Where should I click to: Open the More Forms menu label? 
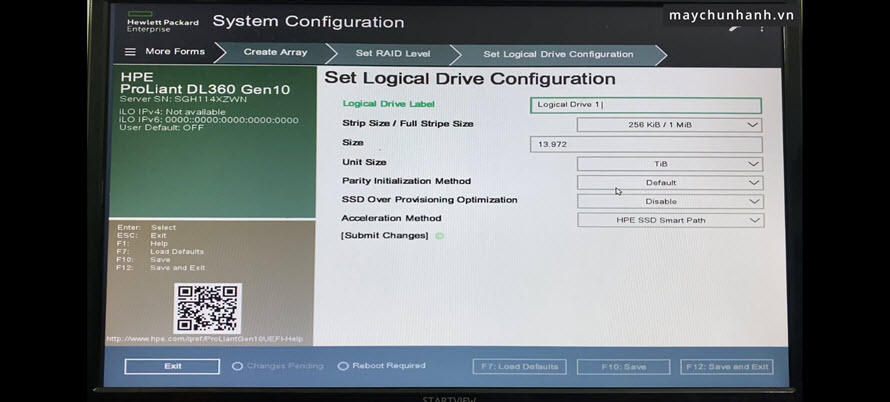click(x=175, y=51)
